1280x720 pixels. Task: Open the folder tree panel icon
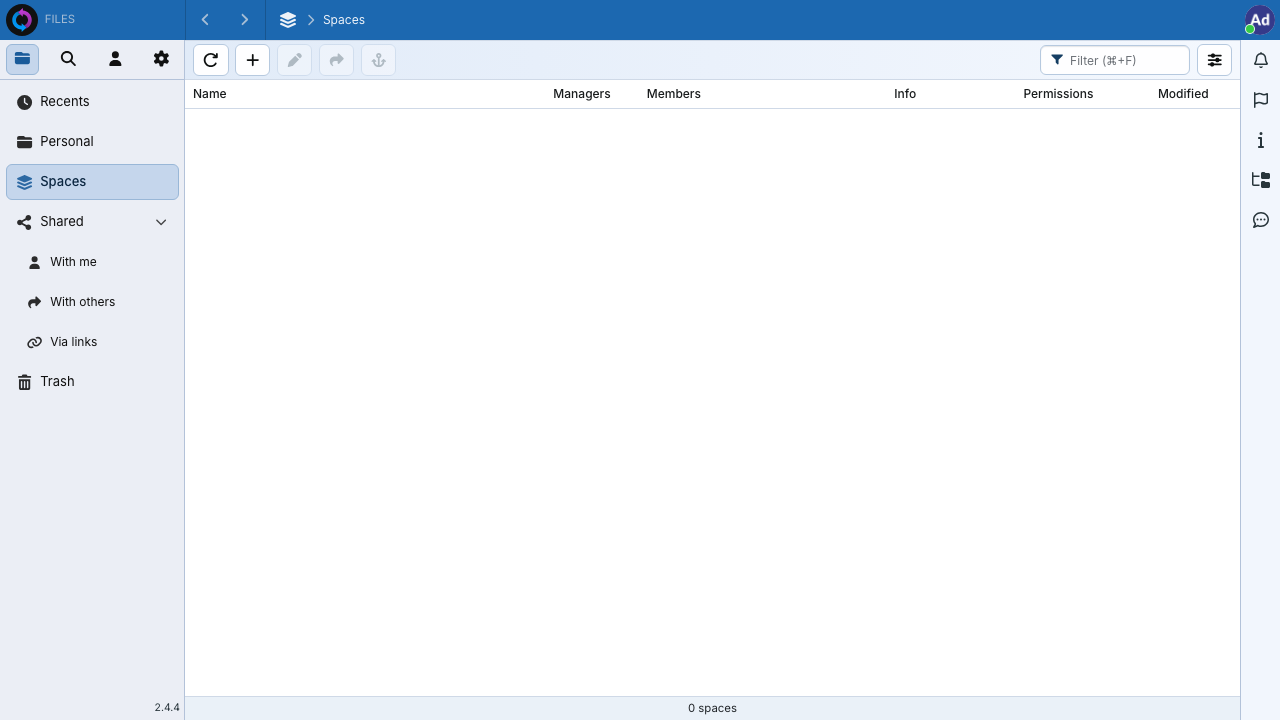coord(1261,180)
